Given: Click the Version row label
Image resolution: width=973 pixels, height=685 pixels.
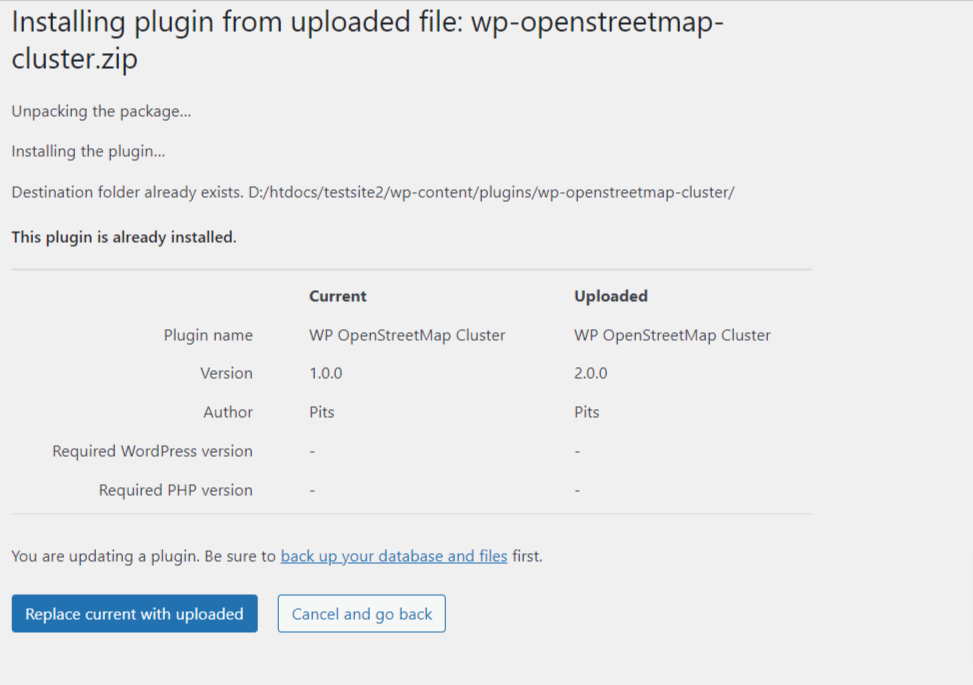Looking at the screenshot, I should coord(226,373).
